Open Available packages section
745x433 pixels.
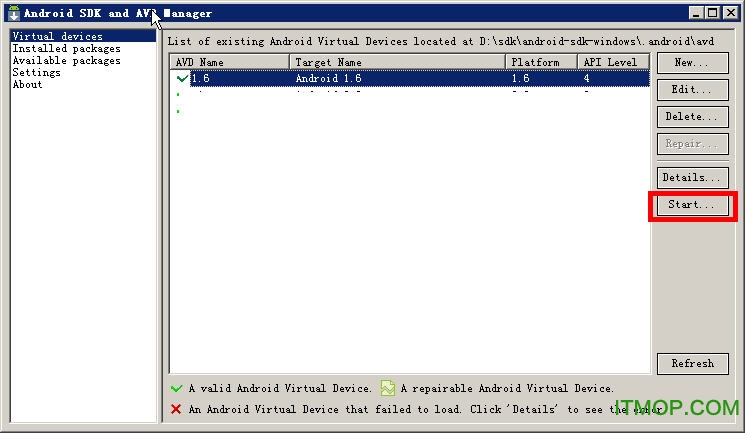(x=67, y=60)
